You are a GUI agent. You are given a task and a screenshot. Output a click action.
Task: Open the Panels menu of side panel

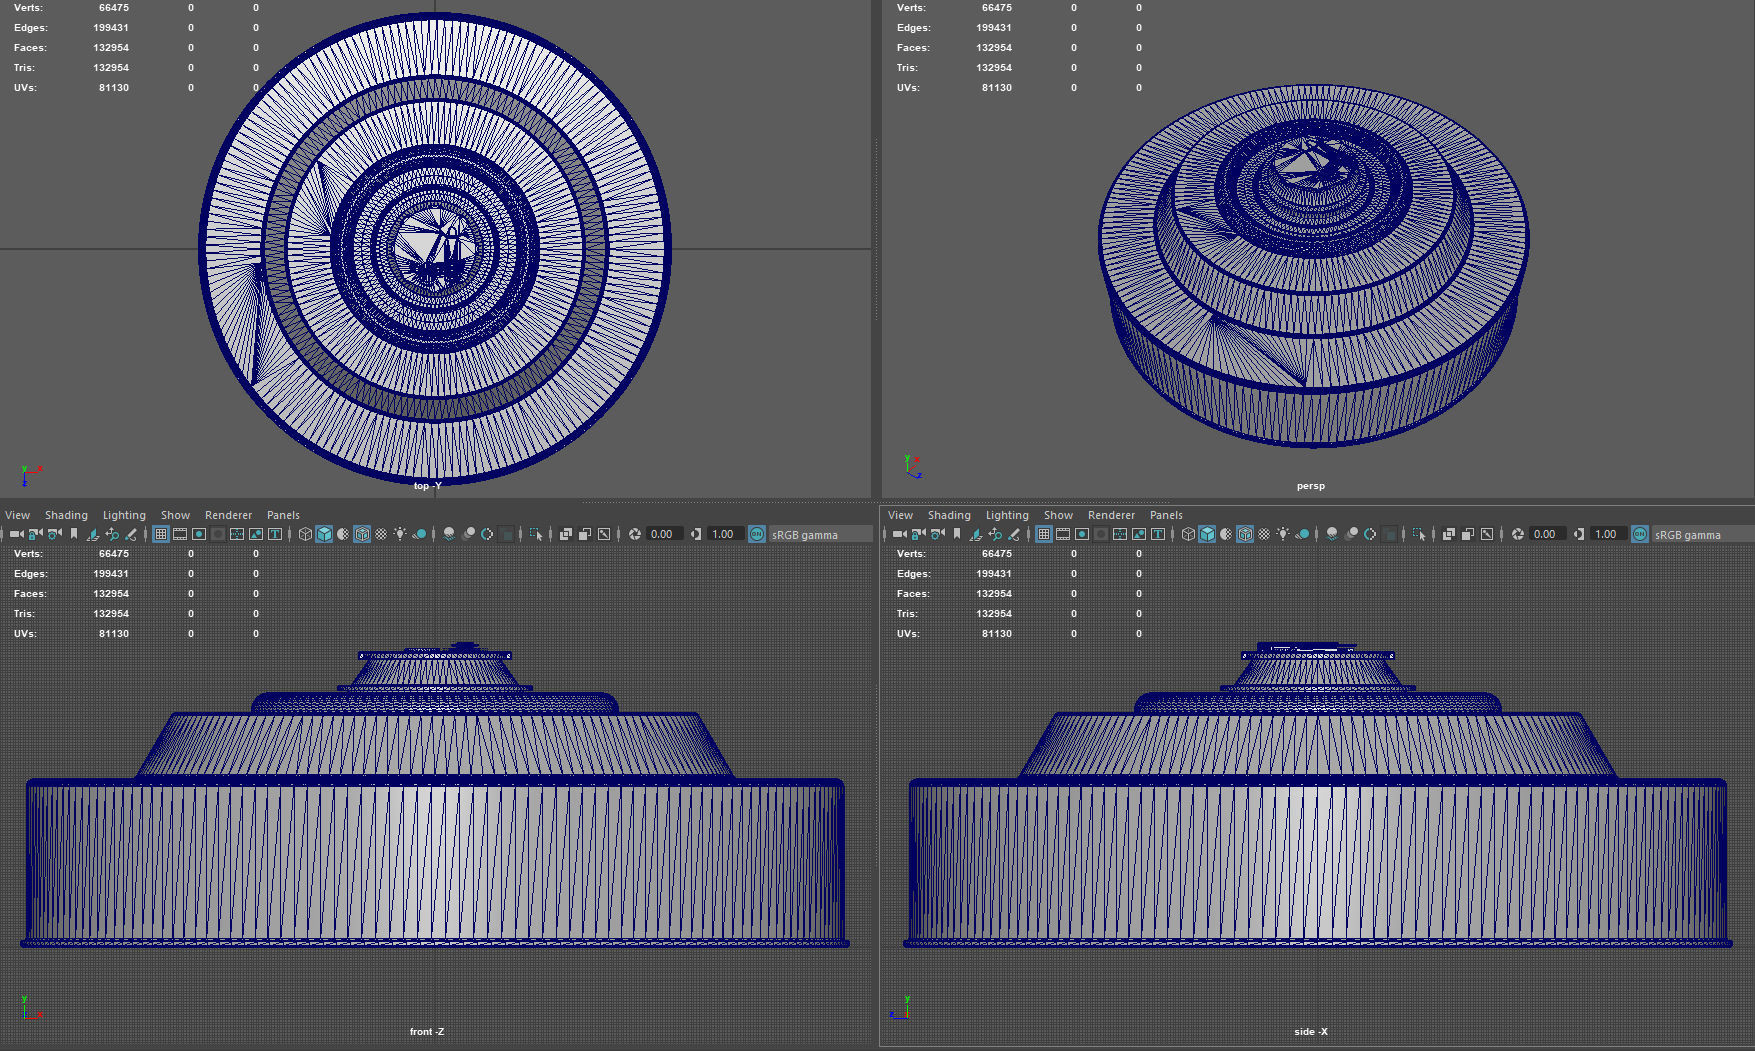(1166, 515)
